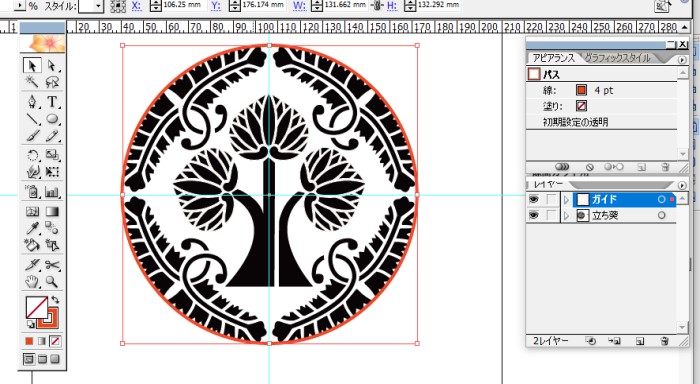Click the stroke color swatch in the toolbox
Viewport: 700px width, 384px height.
(48, 317)
